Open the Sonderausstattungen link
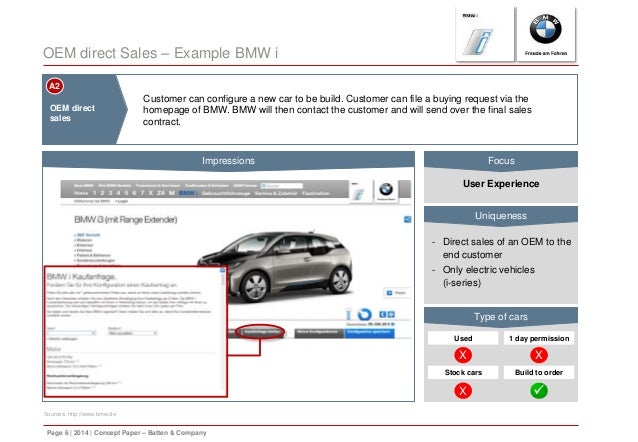 click(95, 260)
